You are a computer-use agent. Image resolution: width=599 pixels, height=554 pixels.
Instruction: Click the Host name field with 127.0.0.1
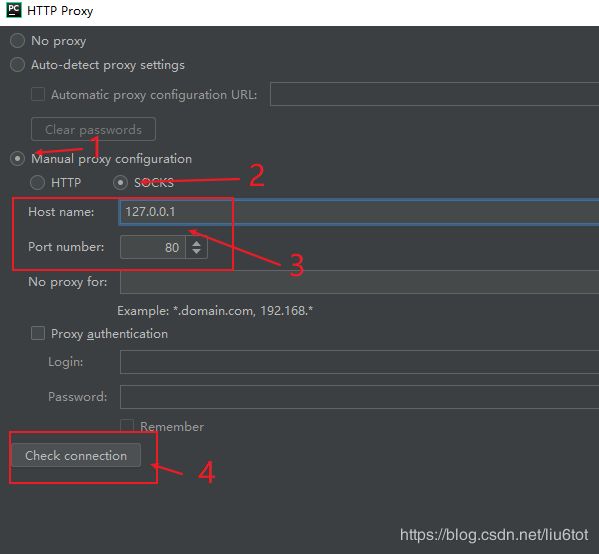point(359,212)
